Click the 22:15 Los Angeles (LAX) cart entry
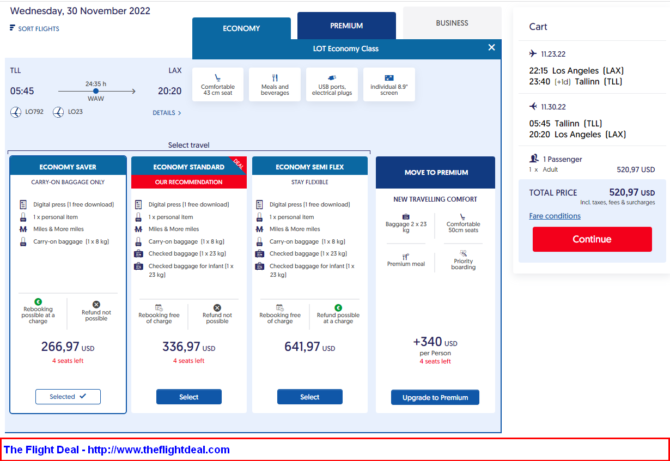 click(x=576, y=70)
